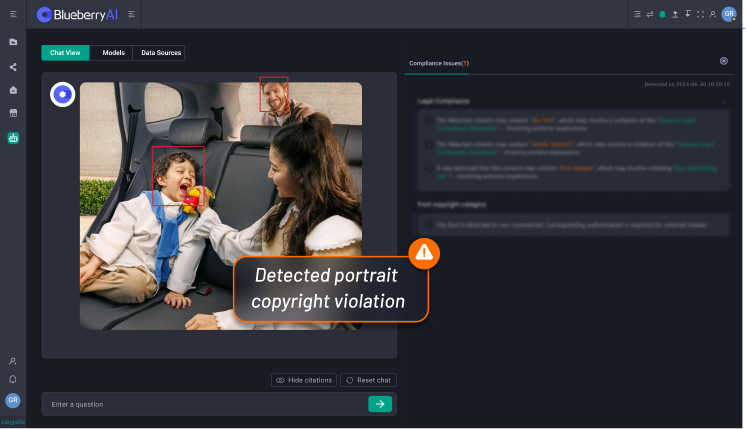Viewport: 746px width, 429px height.
Task: Switch to the Models tab
Action: pyautogui.click(x=112, y=52)
